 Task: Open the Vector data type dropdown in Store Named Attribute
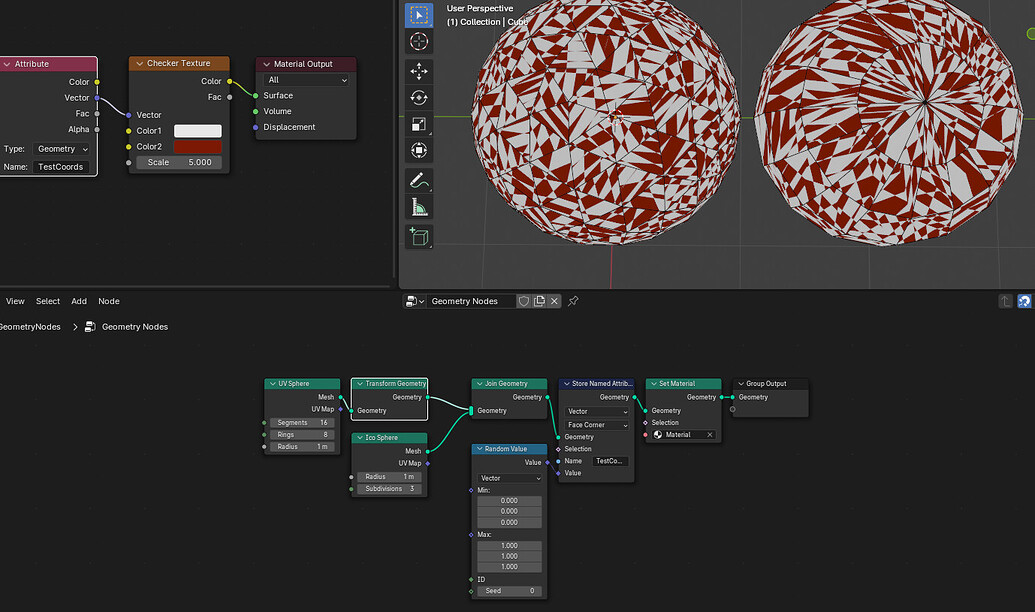click(597, 411)
